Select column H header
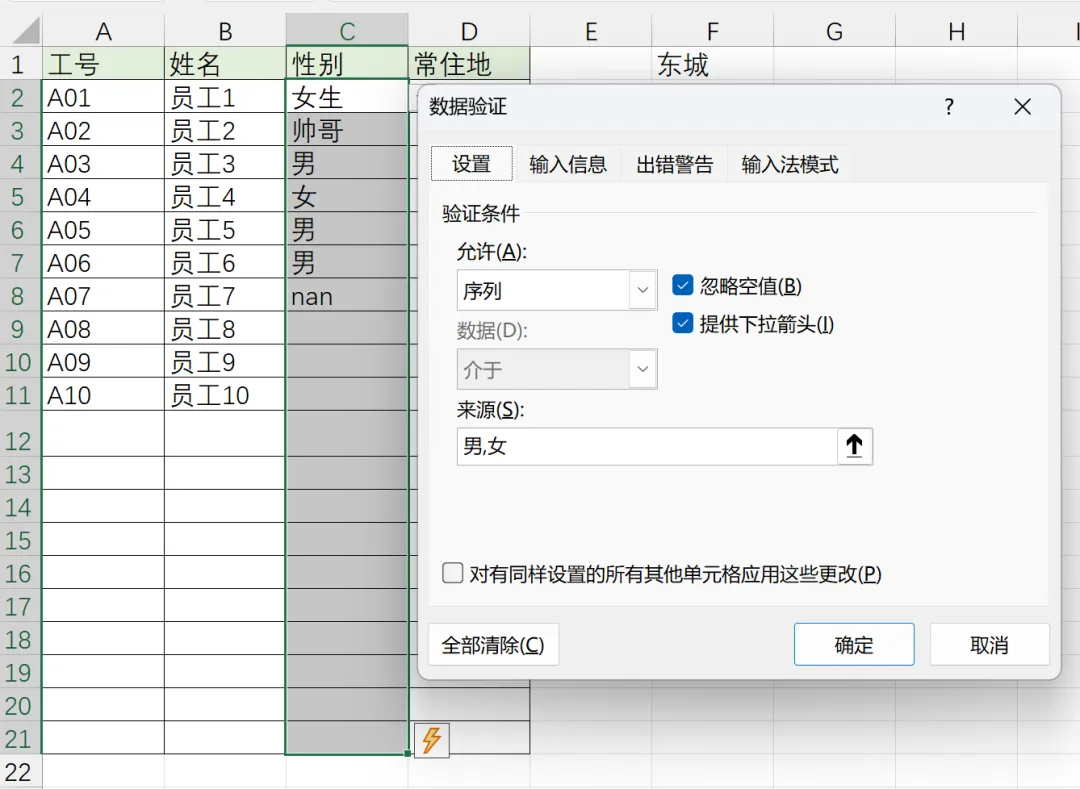 [x=957, y=31]
